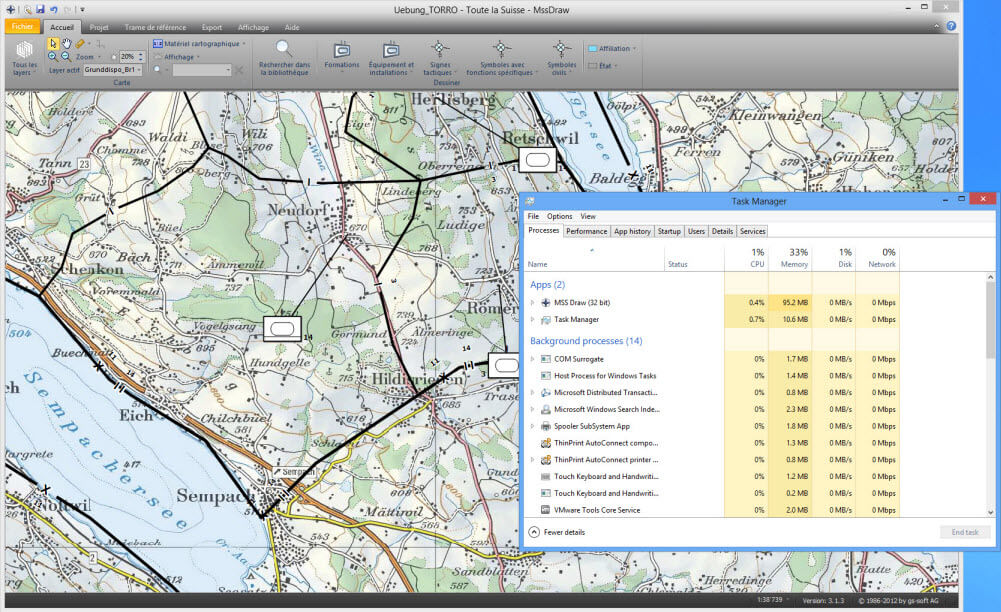The width and height of the screenshot is (1001, 612).
Task: Select the pointer arrow tool
Action: (53, 43)
